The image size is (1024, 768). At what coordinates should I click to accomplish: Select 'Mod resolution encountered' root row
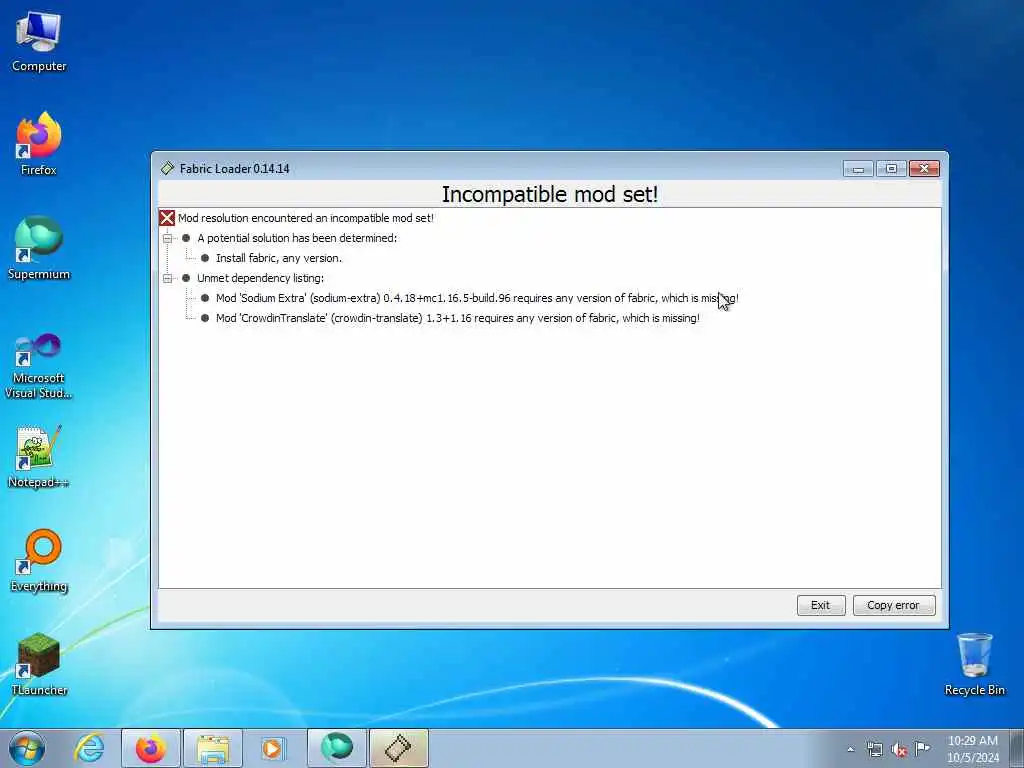(306, 218)
